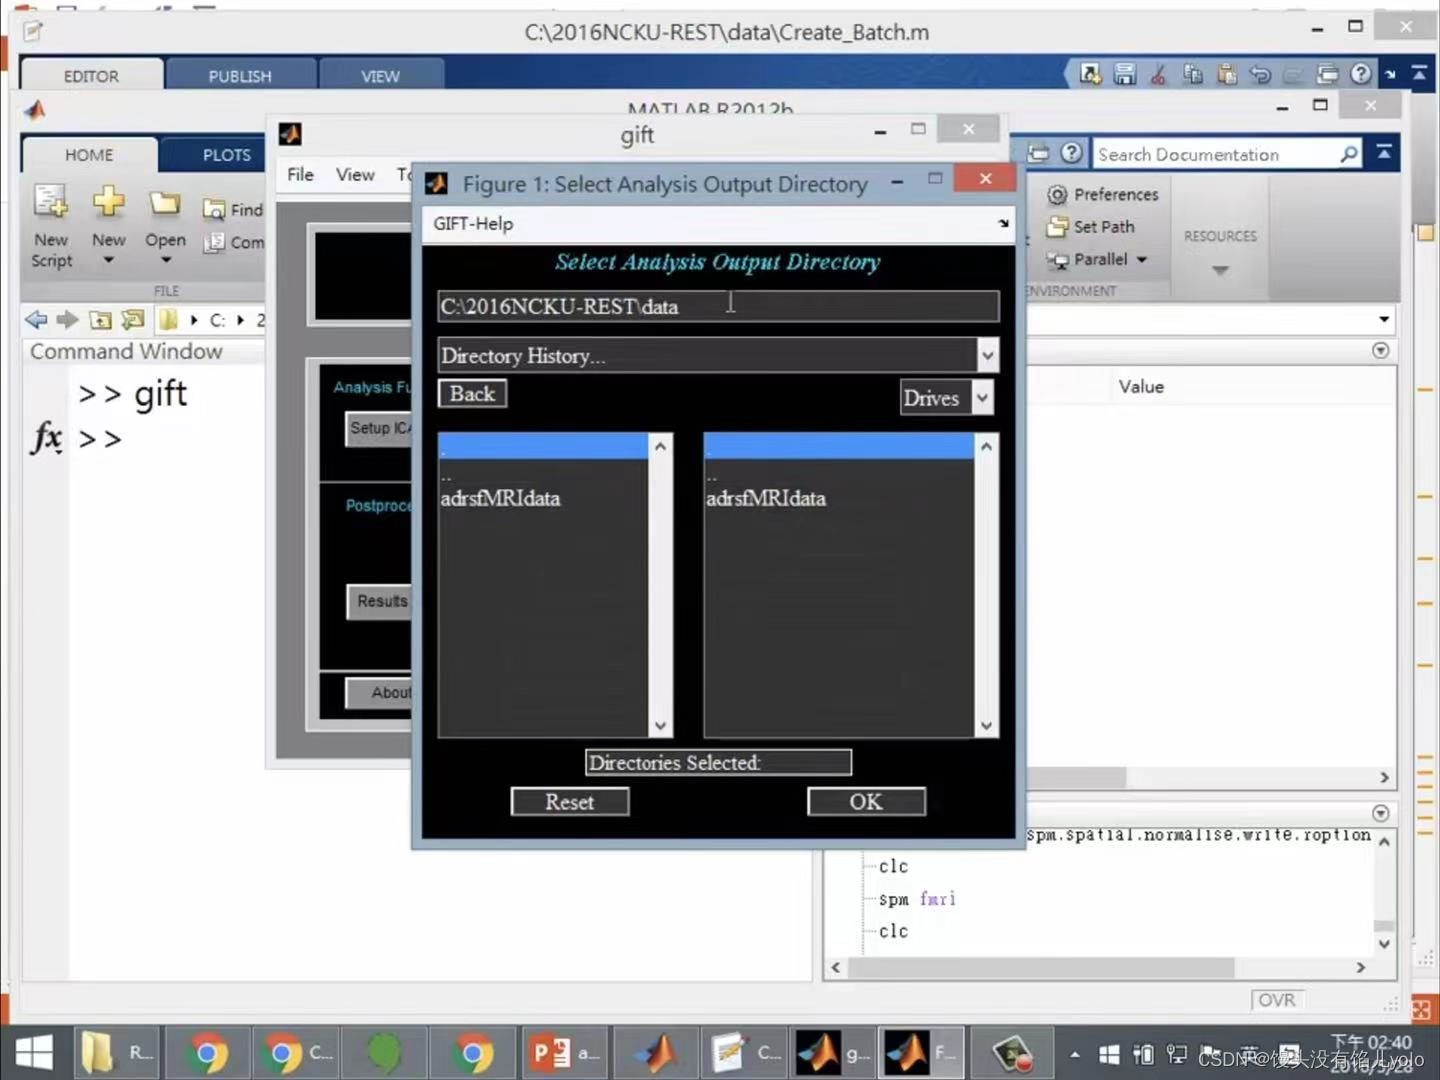The width and height of the screenshot is (1440, 1080).
Task: Open the Open dropdown arrow under the folder
Action: (x=166, y=261)
